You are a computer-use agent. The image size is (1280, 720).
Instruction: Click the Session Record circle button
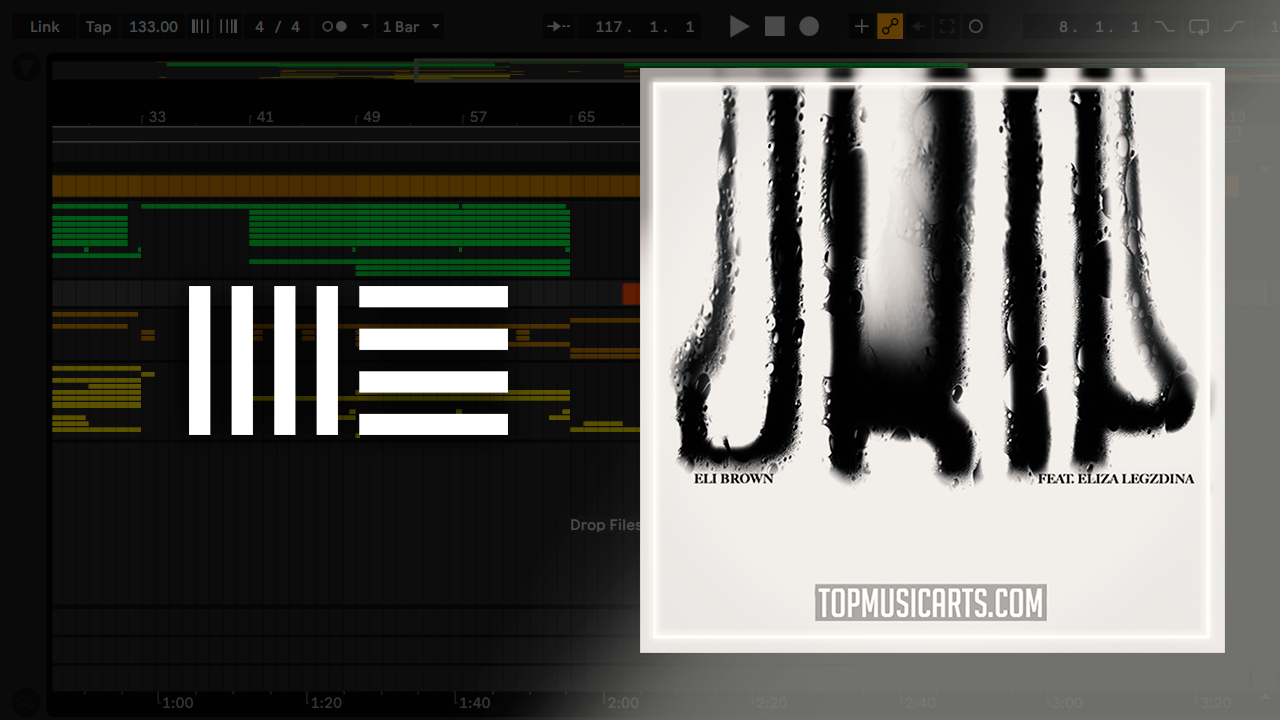pyautogui.click(x=976, y=27)
